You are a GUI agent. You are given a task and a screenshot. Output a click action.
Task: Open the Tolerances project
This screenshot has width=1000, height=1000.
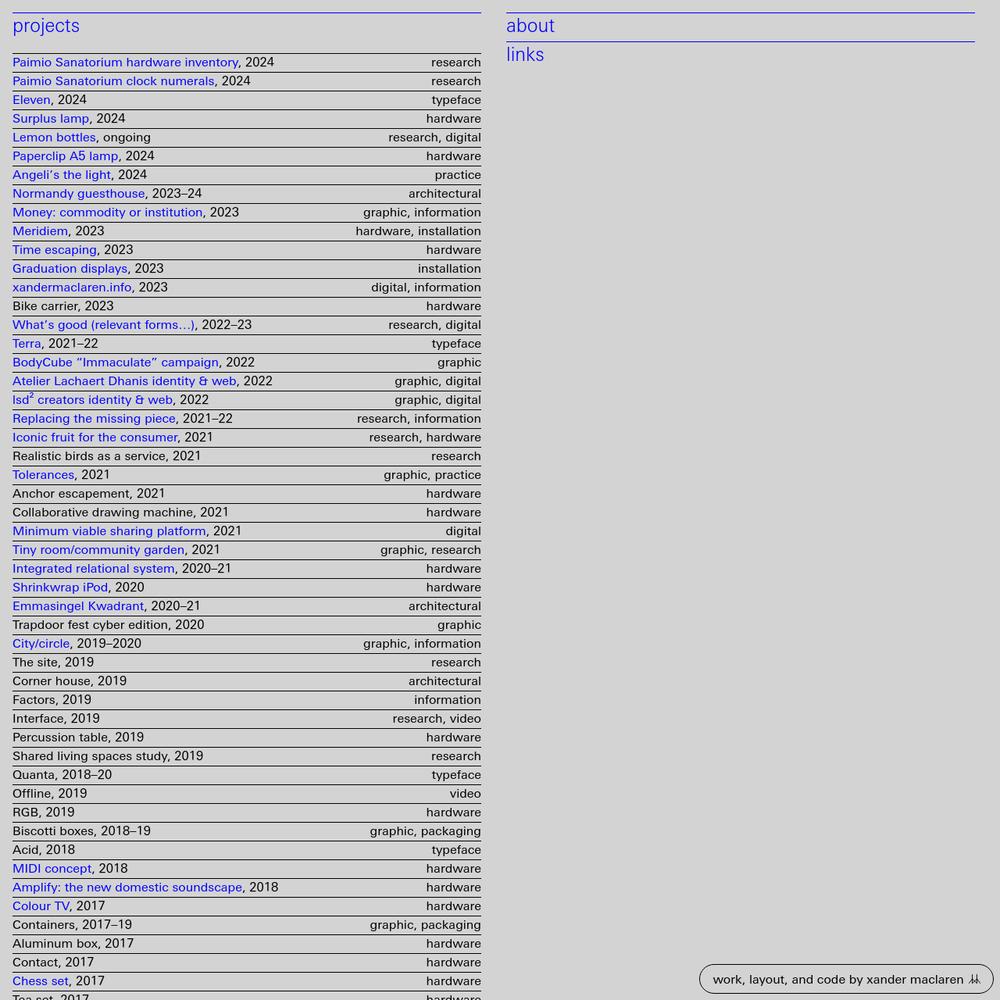(43, 475)
